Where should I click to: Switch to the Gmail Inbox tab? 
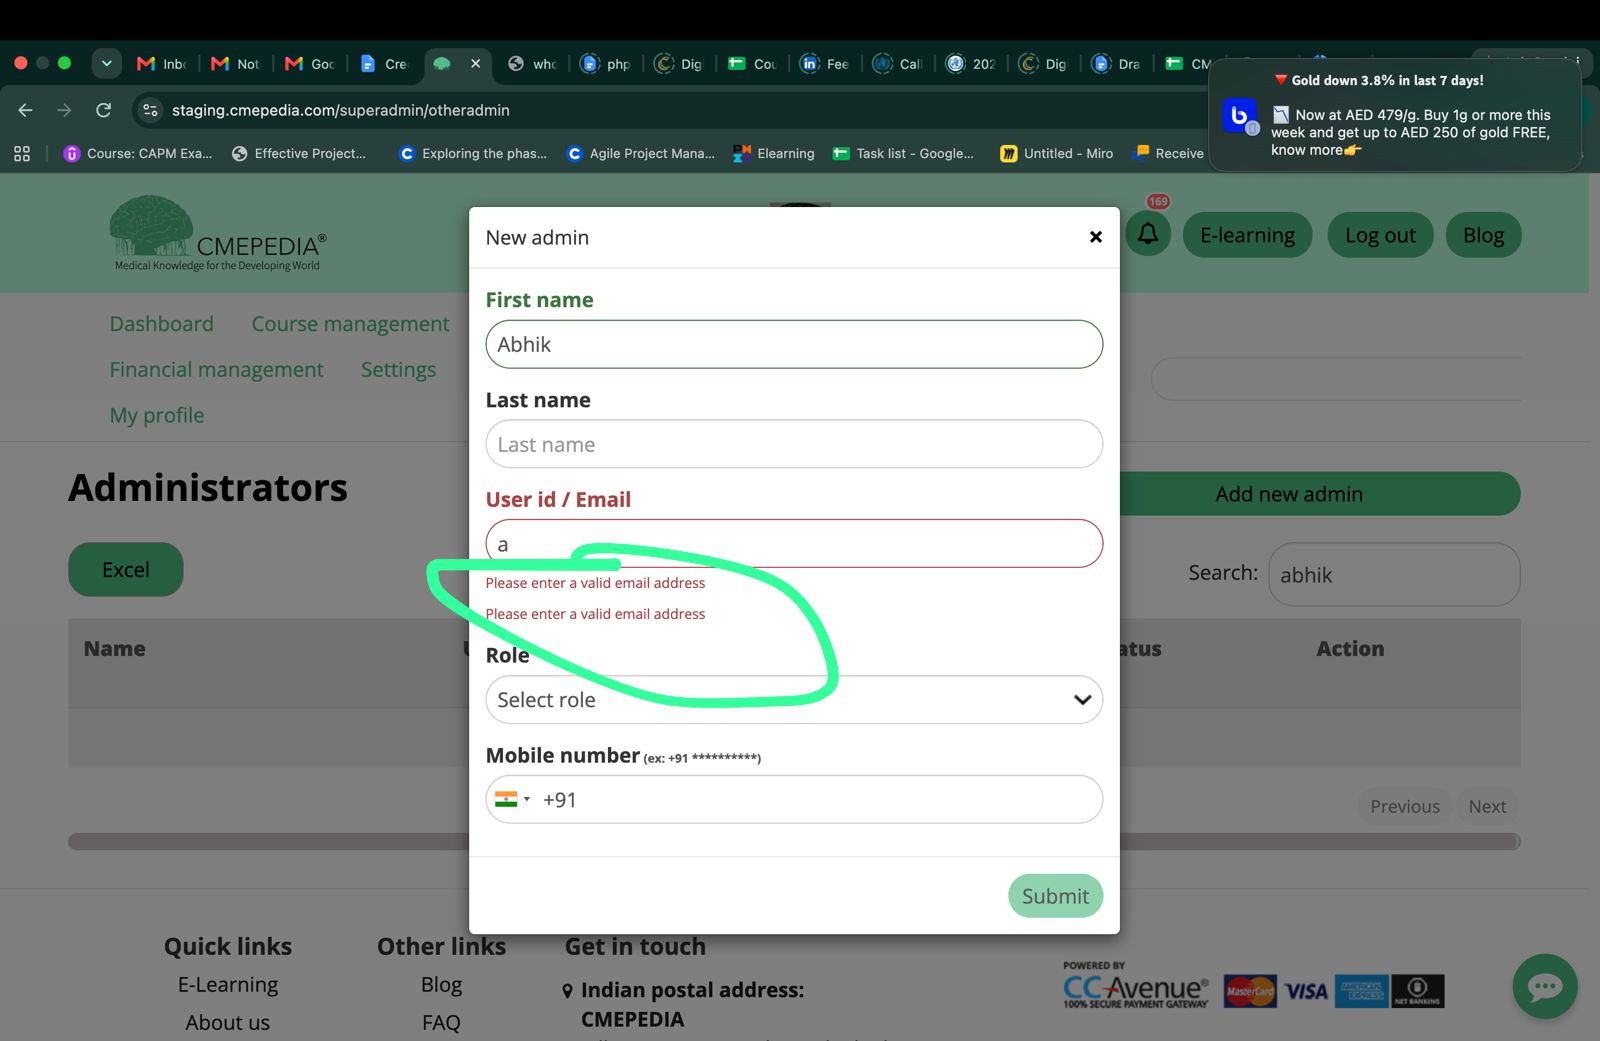[x=162, y=63]
